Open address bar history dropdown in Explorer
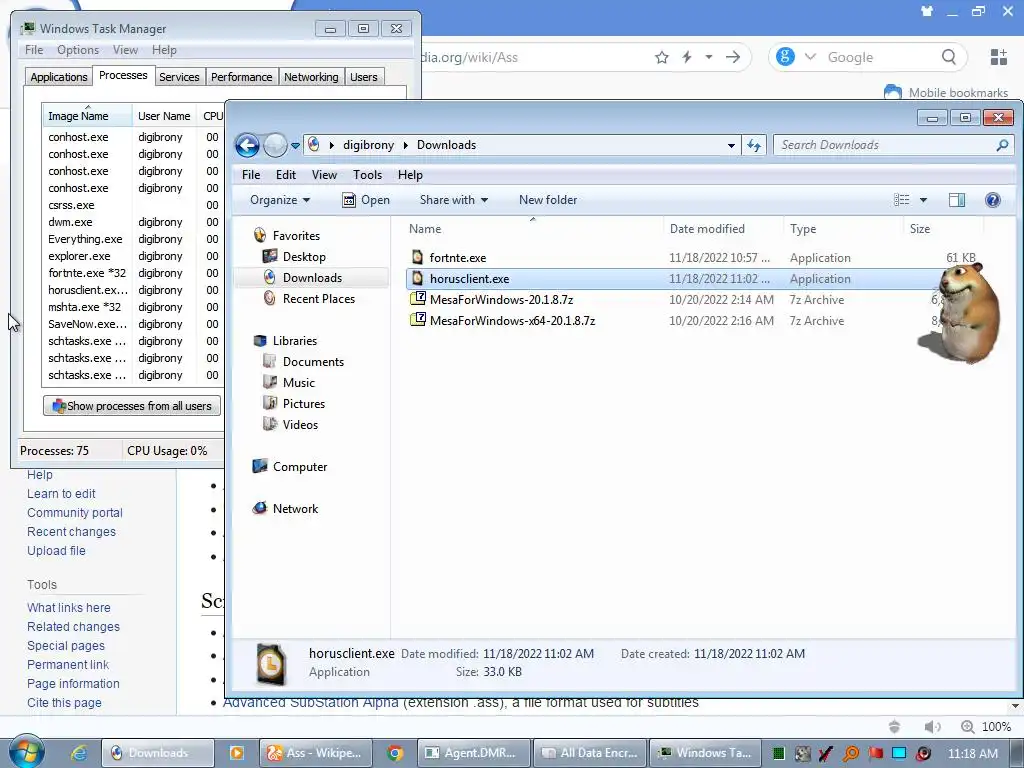The width and height of the screenshot is (1024, 768). [x=731, y=146]
